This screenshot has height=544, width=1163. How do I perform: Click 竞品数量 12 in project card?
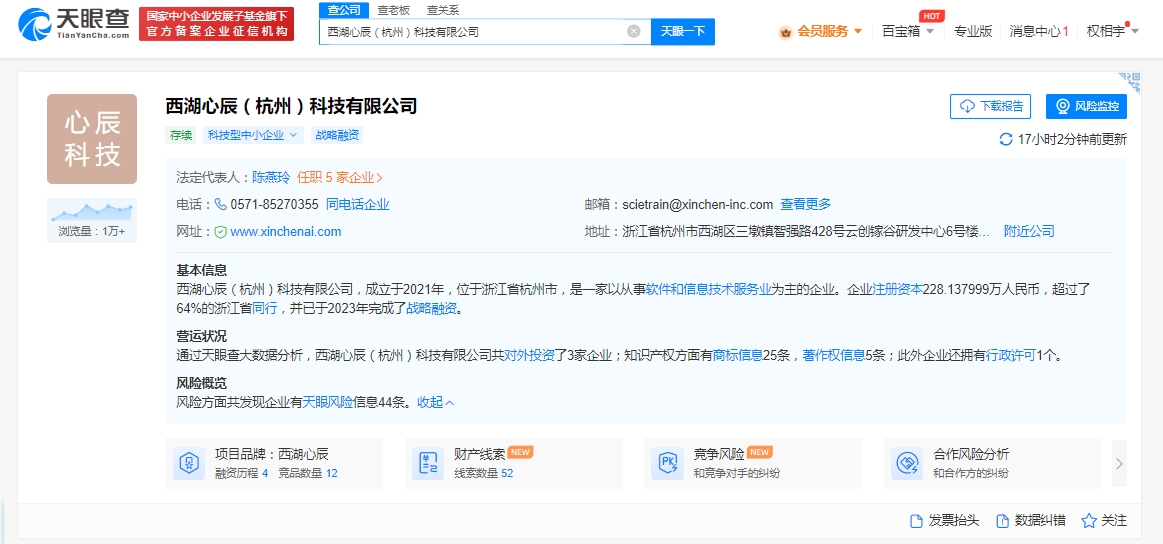308,473
